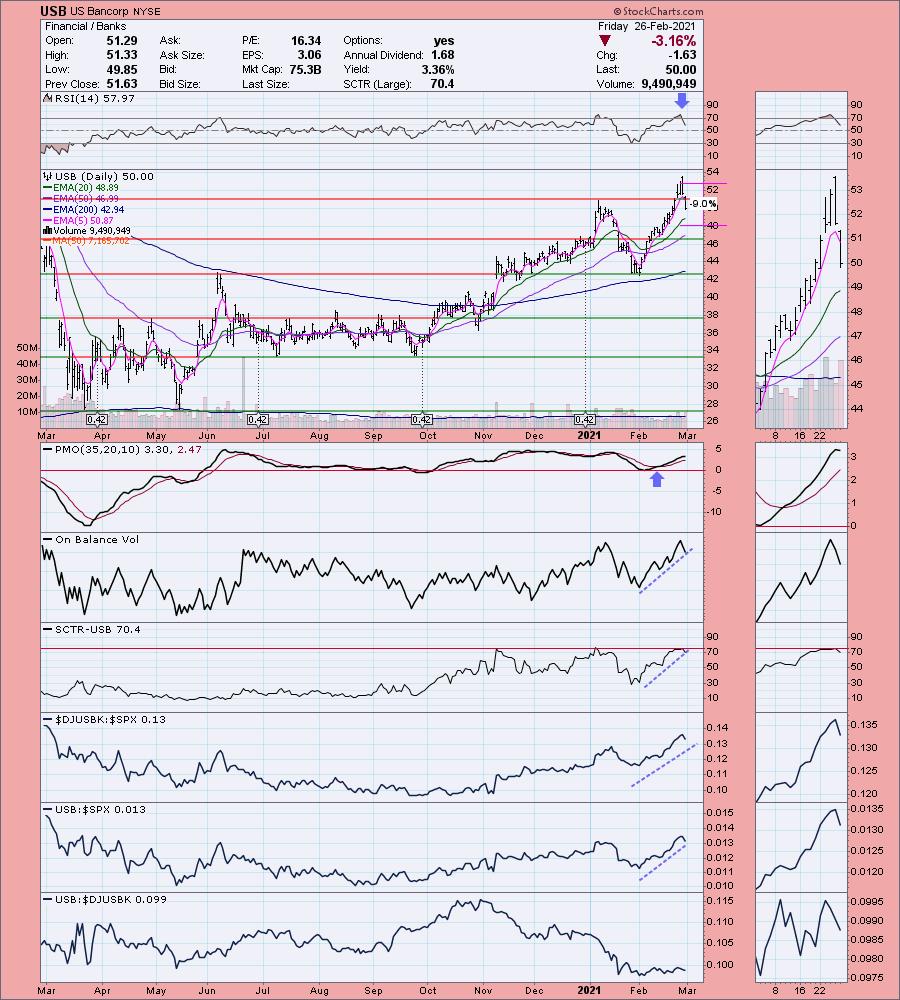The image size is (900, 1000).
Task: Click the SCTR-USB 70.4 panel label
Action: 98,629
